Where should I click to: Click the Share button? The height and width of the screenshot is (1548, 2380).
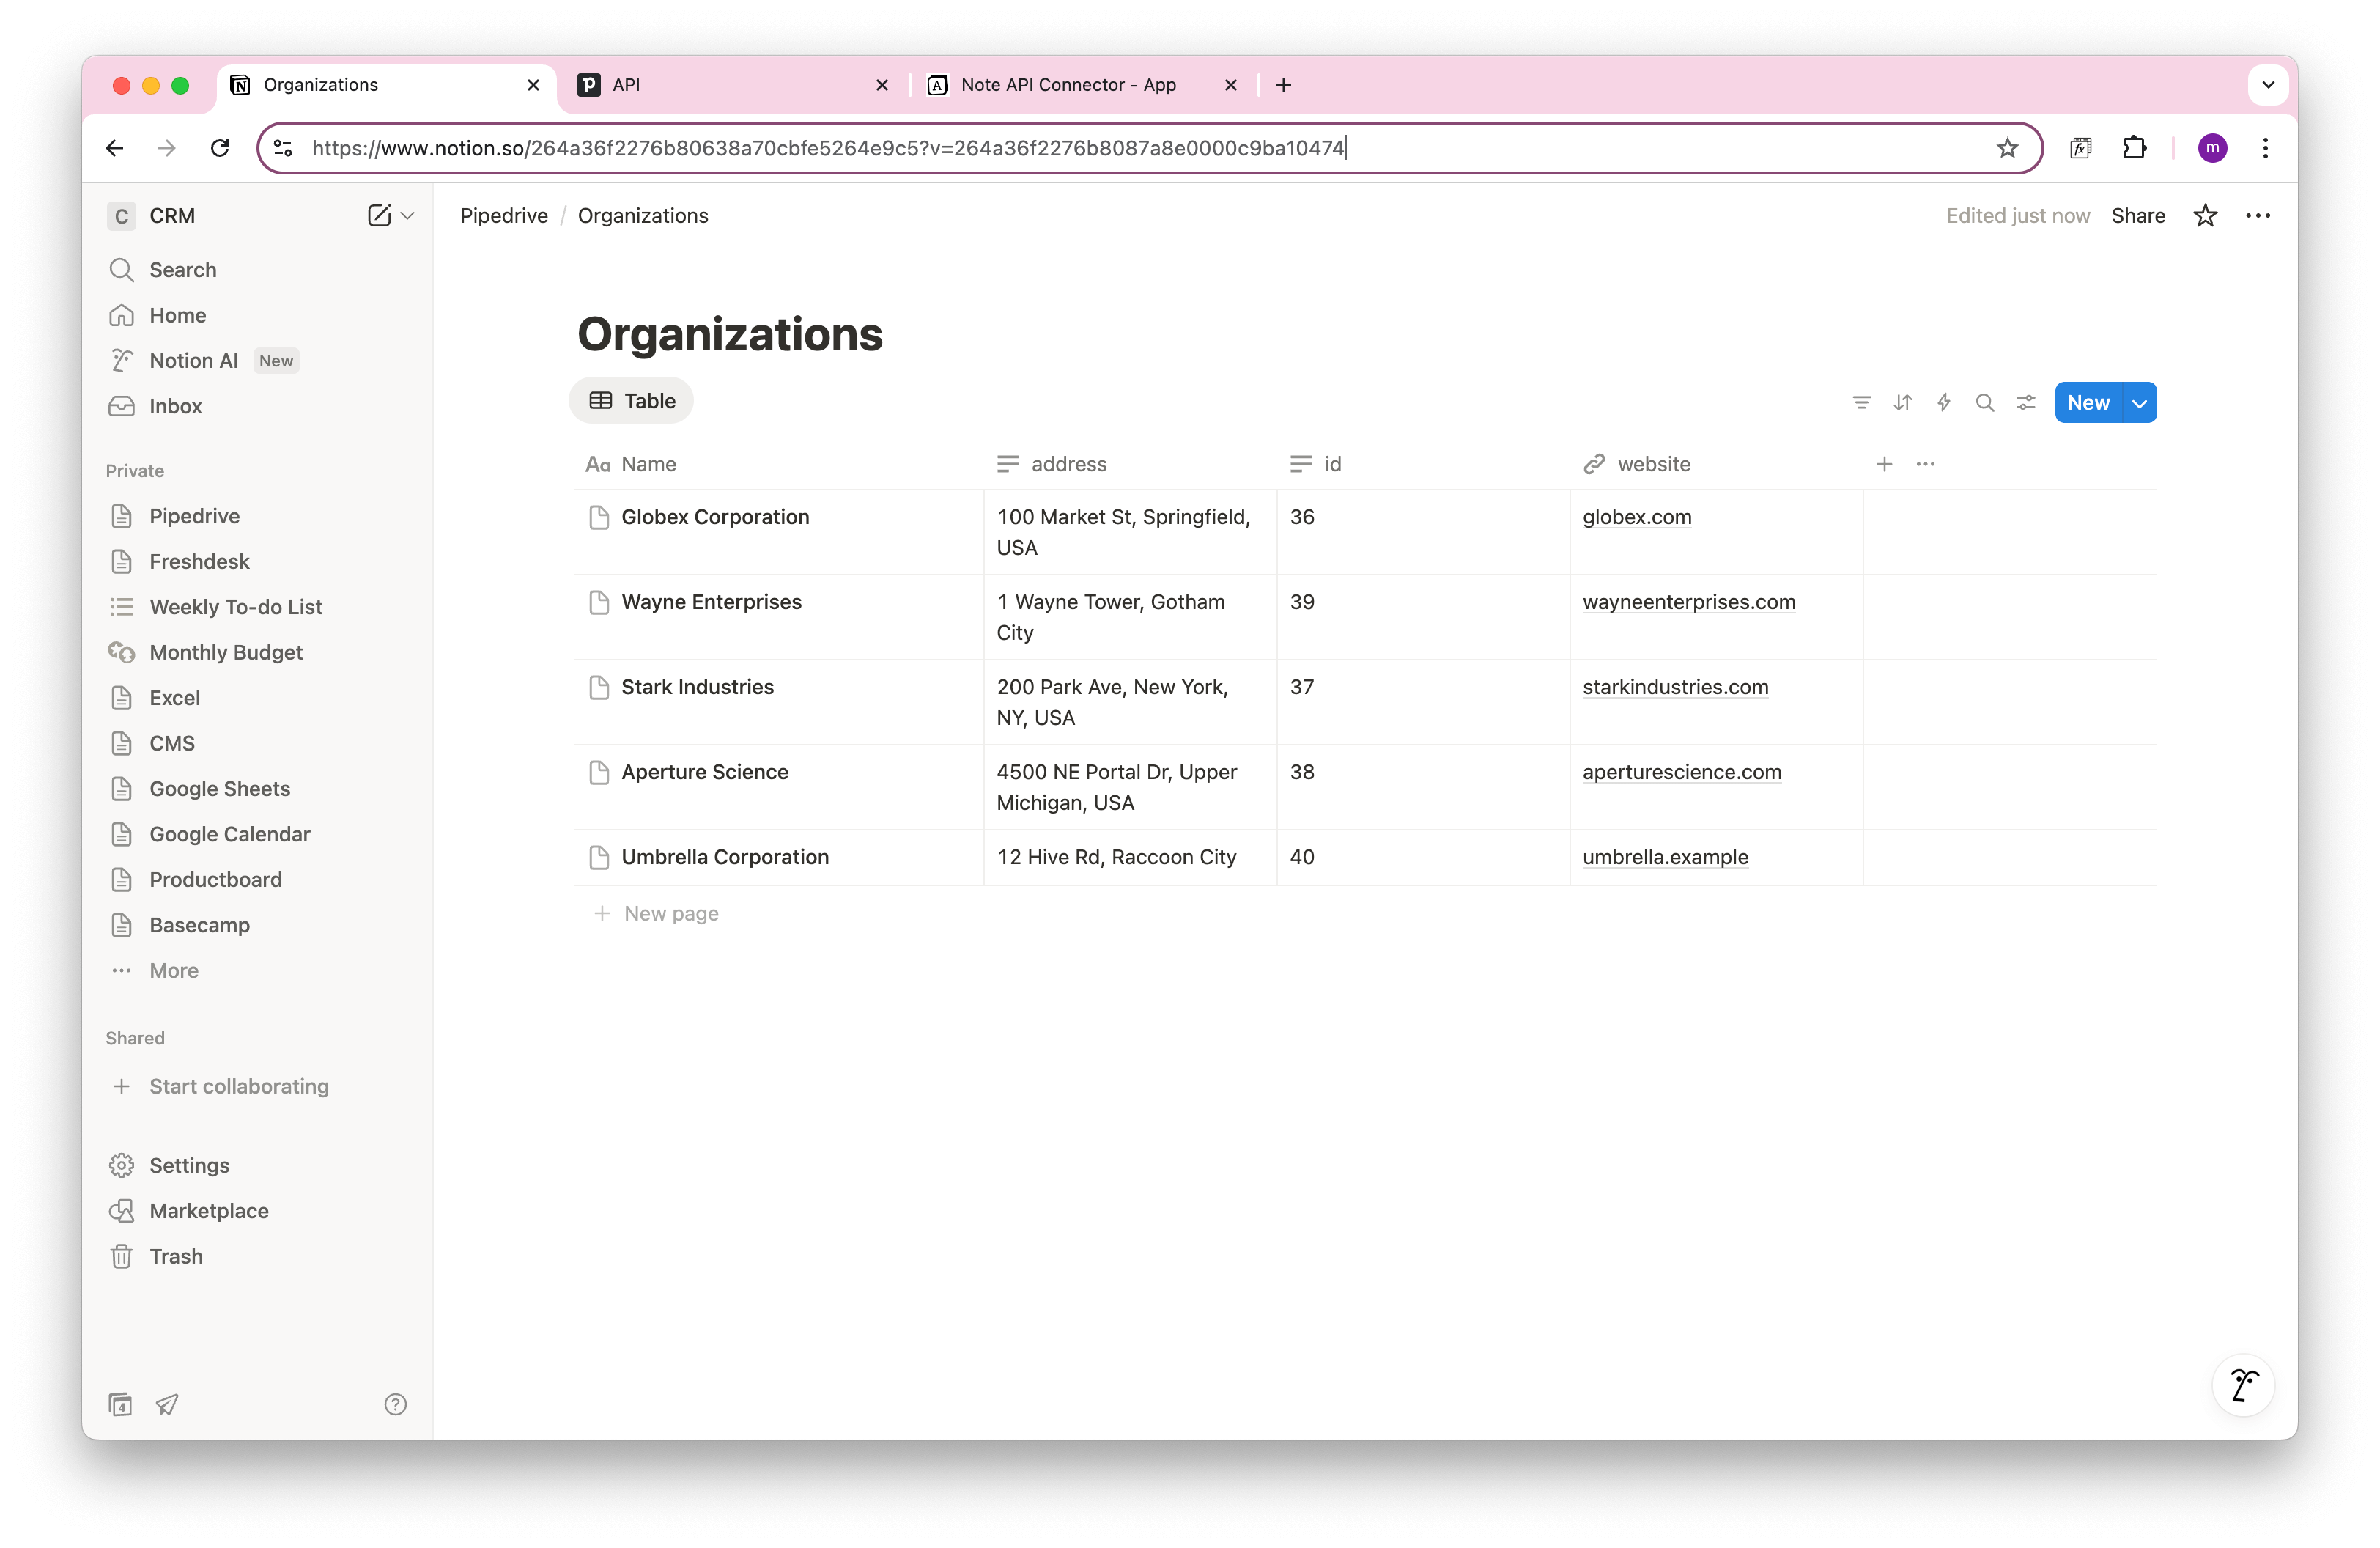(2138, 216)
